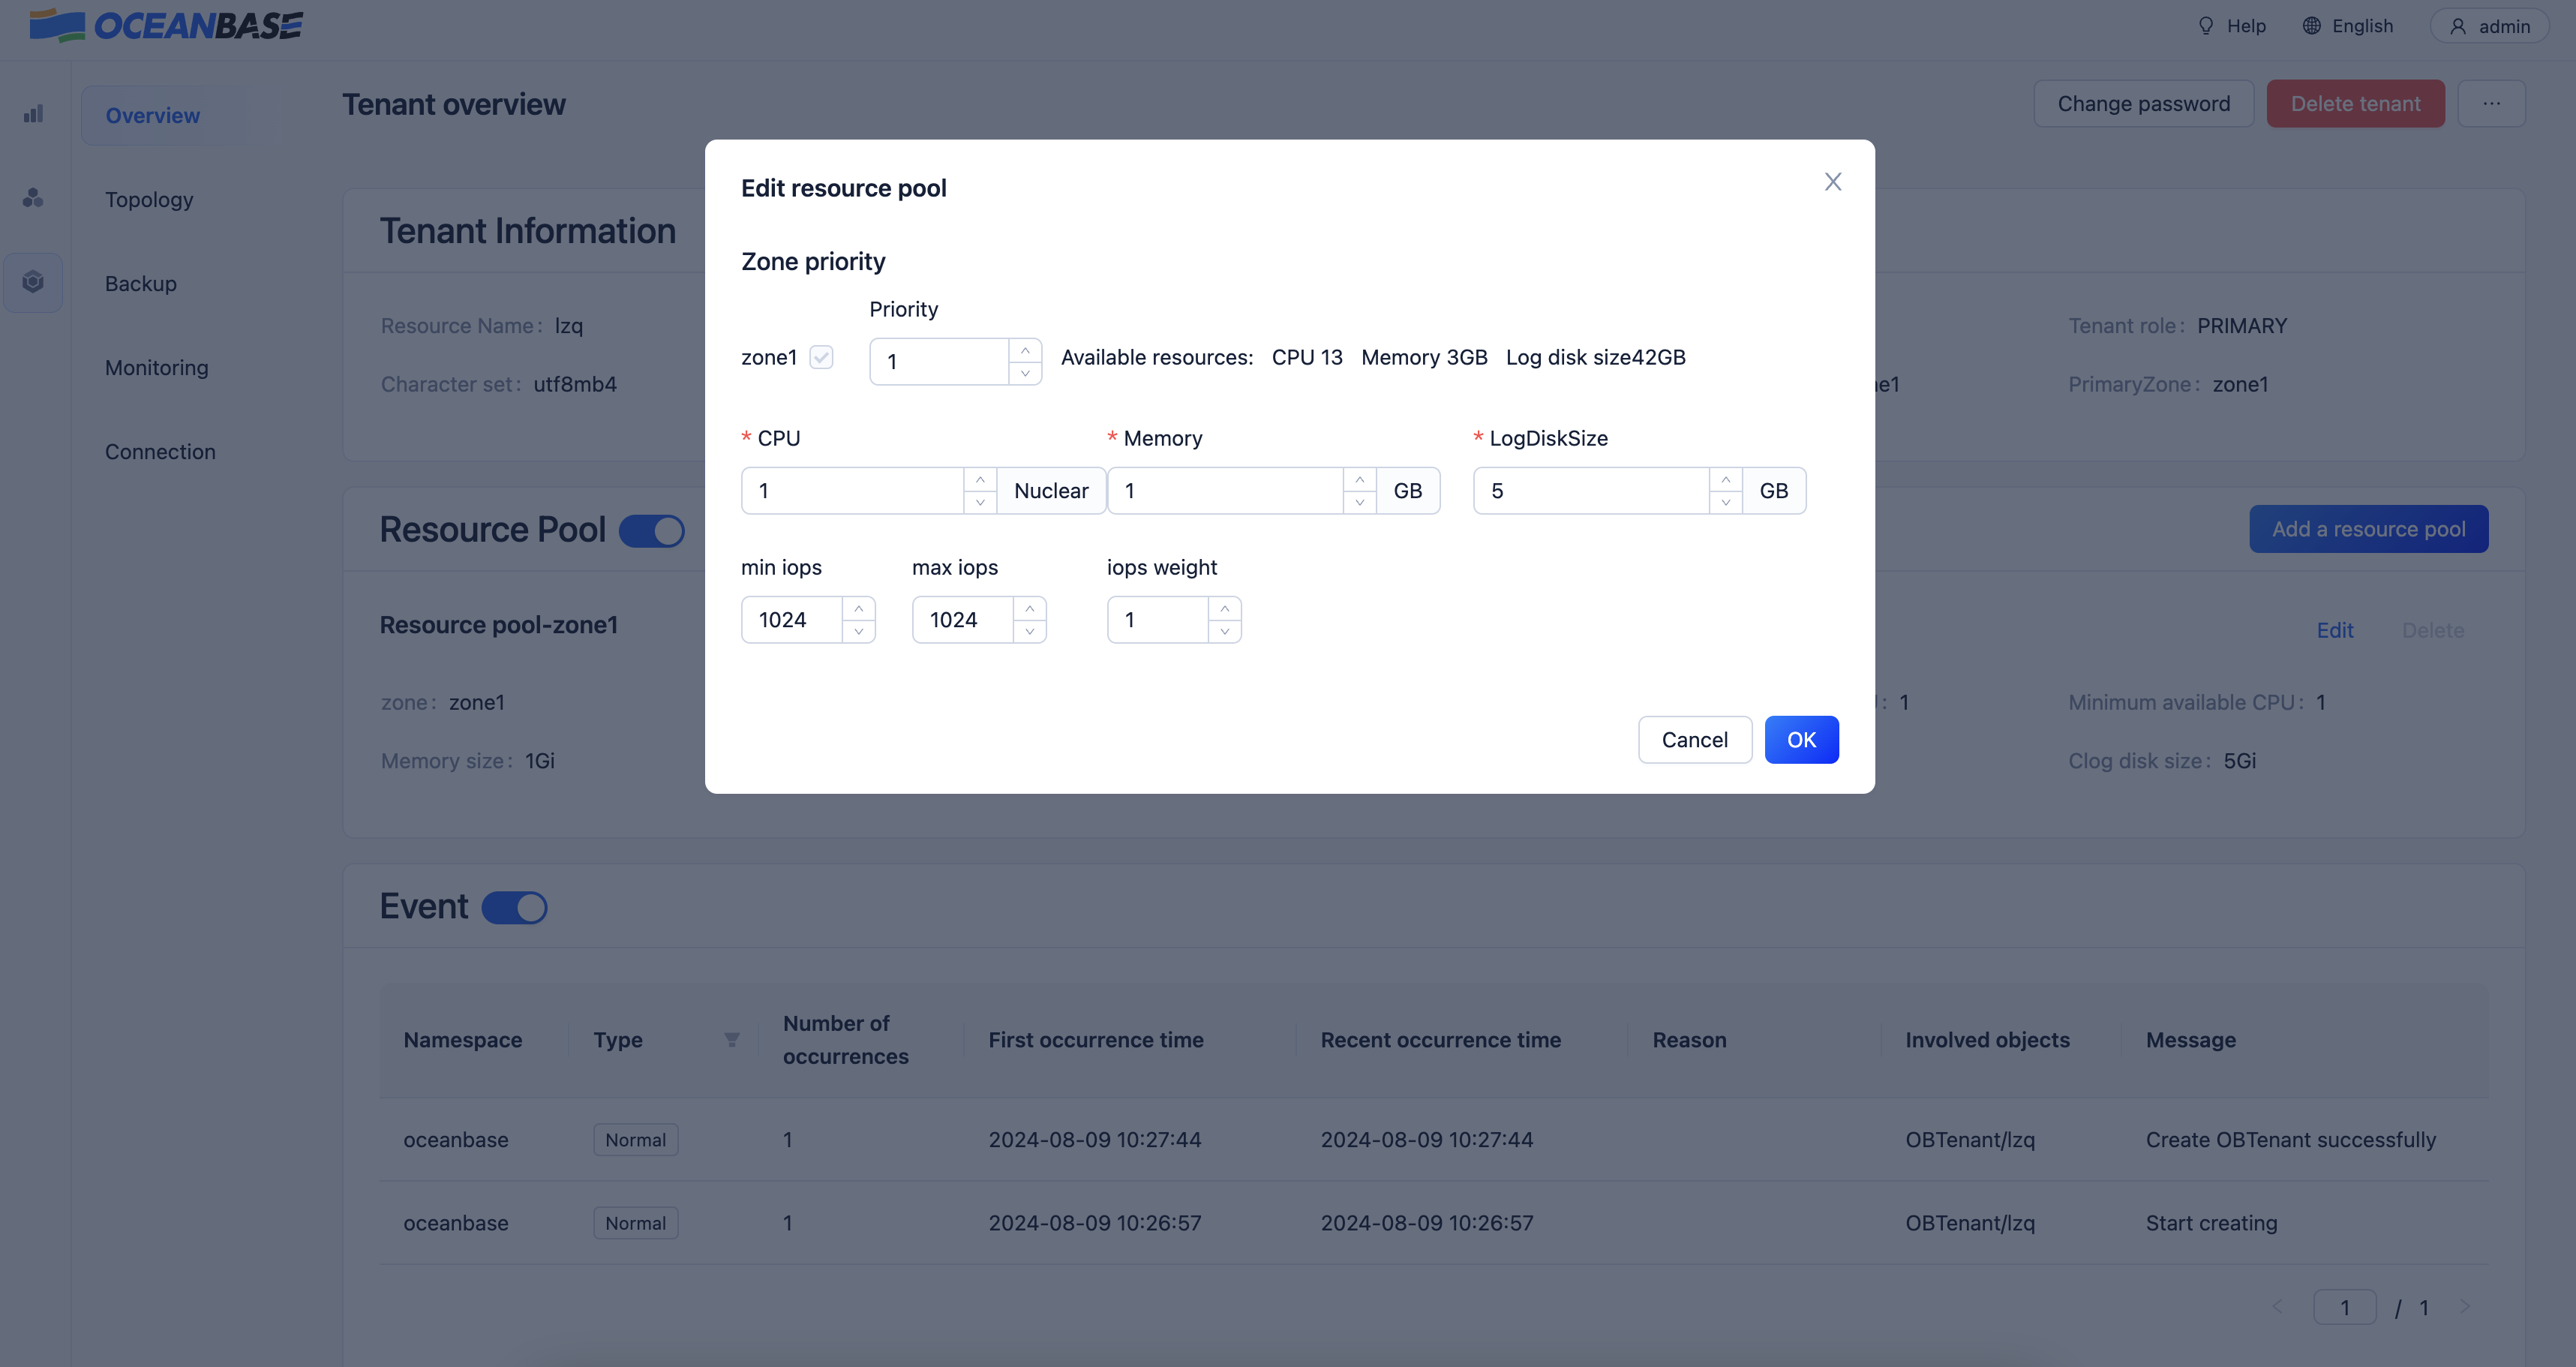The image size is (2576, 1367).
Task: Open the cluster nodes icon in the sidebar
Action: [x=33, y=198]
